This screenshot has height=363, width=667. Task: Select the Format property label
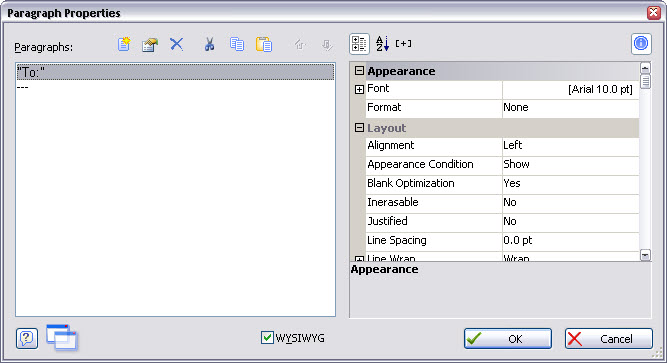click(x=384, y=107)
